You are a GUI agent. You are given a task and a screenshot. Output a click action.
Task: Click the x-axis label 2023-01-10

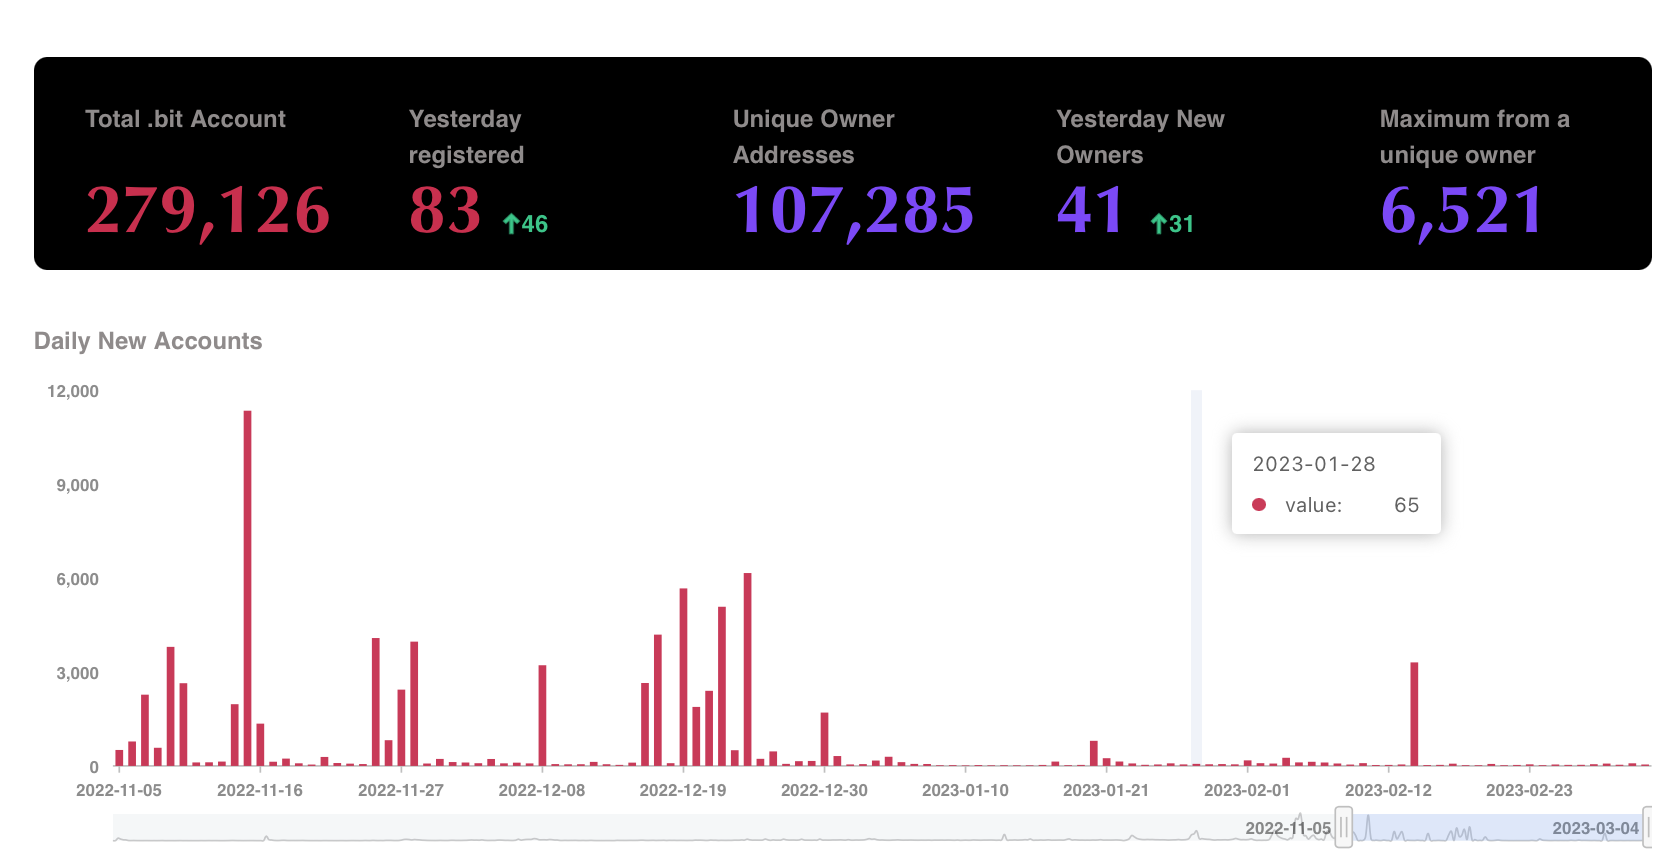pos(965,790)
